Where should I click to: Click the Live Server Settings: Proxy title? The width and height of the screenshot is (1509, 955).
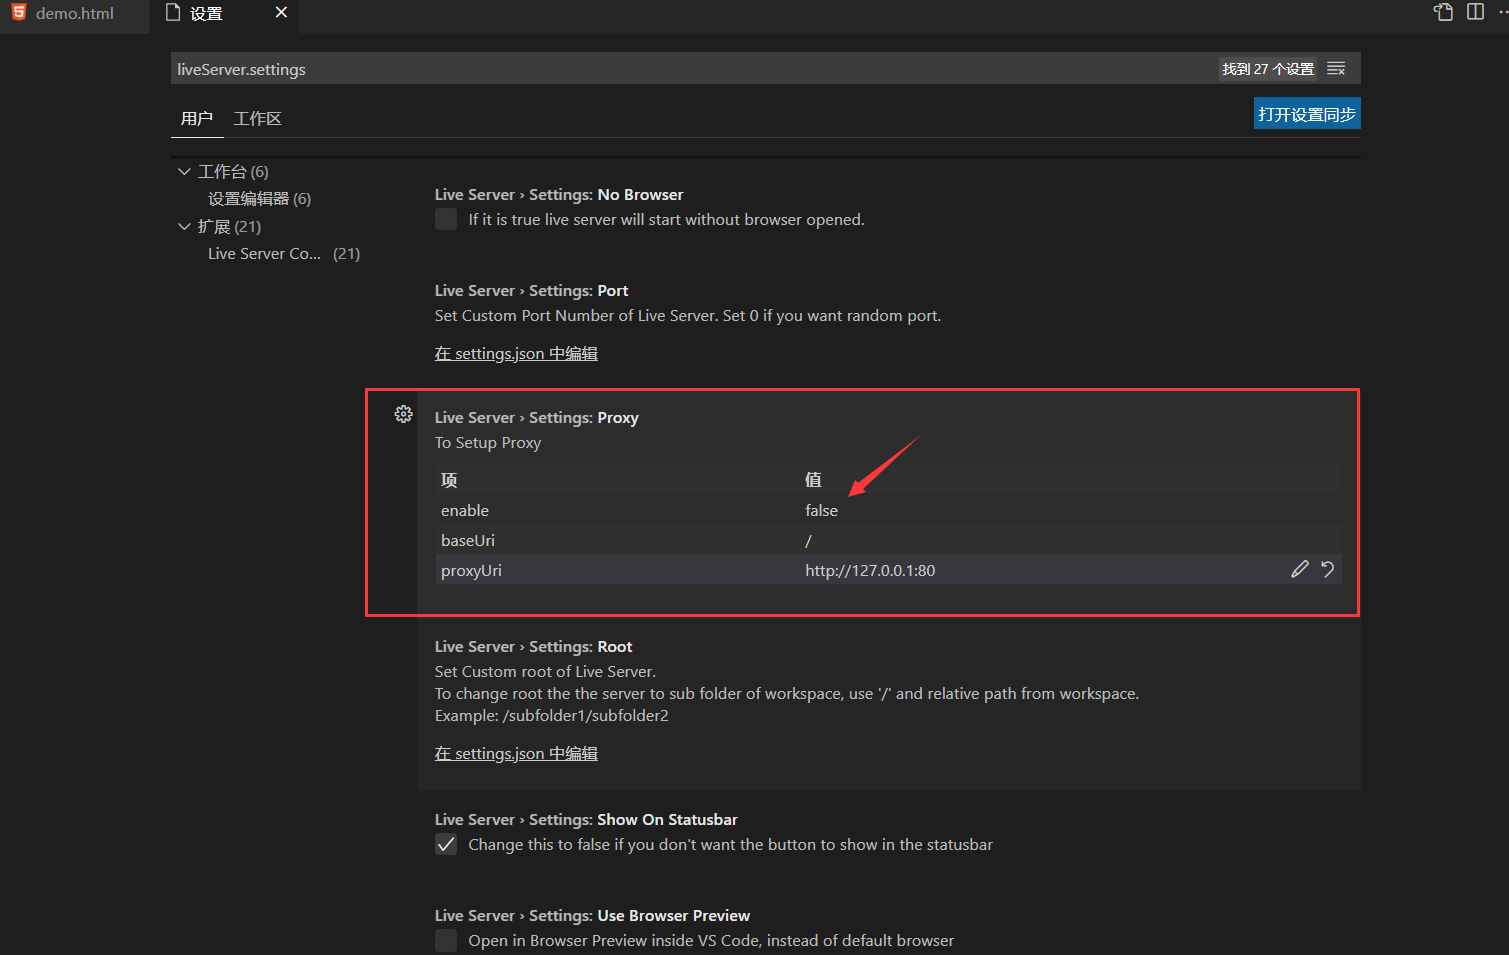(536, 417)
